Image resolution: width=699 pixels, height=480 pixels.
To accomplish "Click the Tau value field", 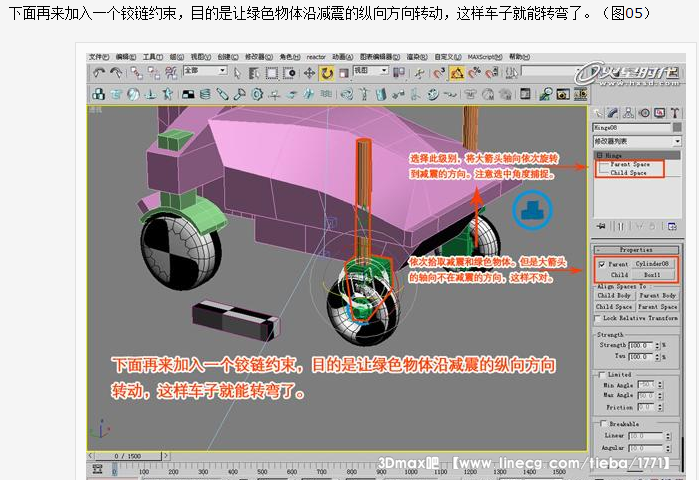I will point(641,357).
